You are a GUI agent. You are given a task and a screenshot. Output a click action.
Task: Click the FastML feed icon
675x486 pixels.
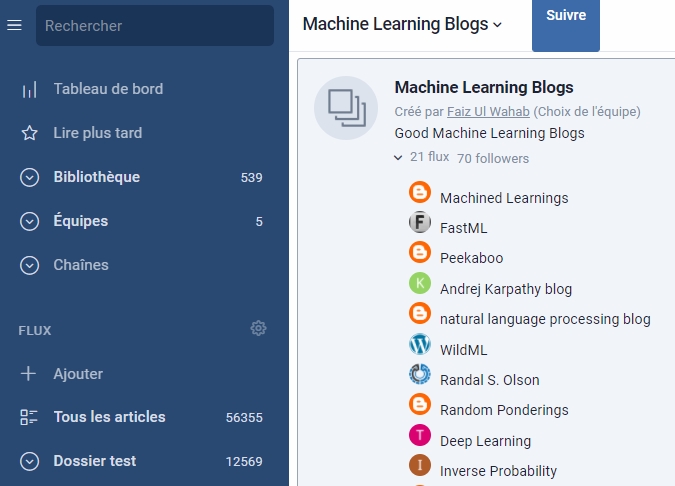pos(420,222)
